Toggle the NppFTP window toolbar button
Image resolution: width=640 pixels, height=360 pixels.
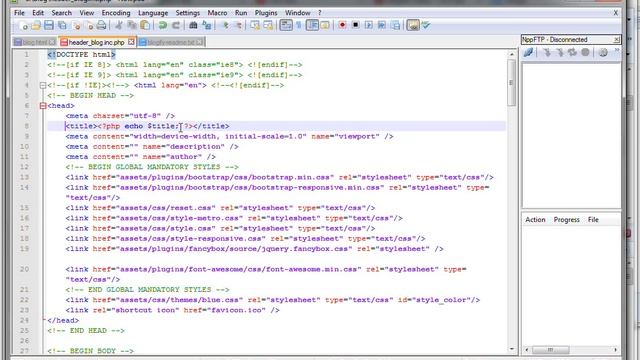pos(413,25)
